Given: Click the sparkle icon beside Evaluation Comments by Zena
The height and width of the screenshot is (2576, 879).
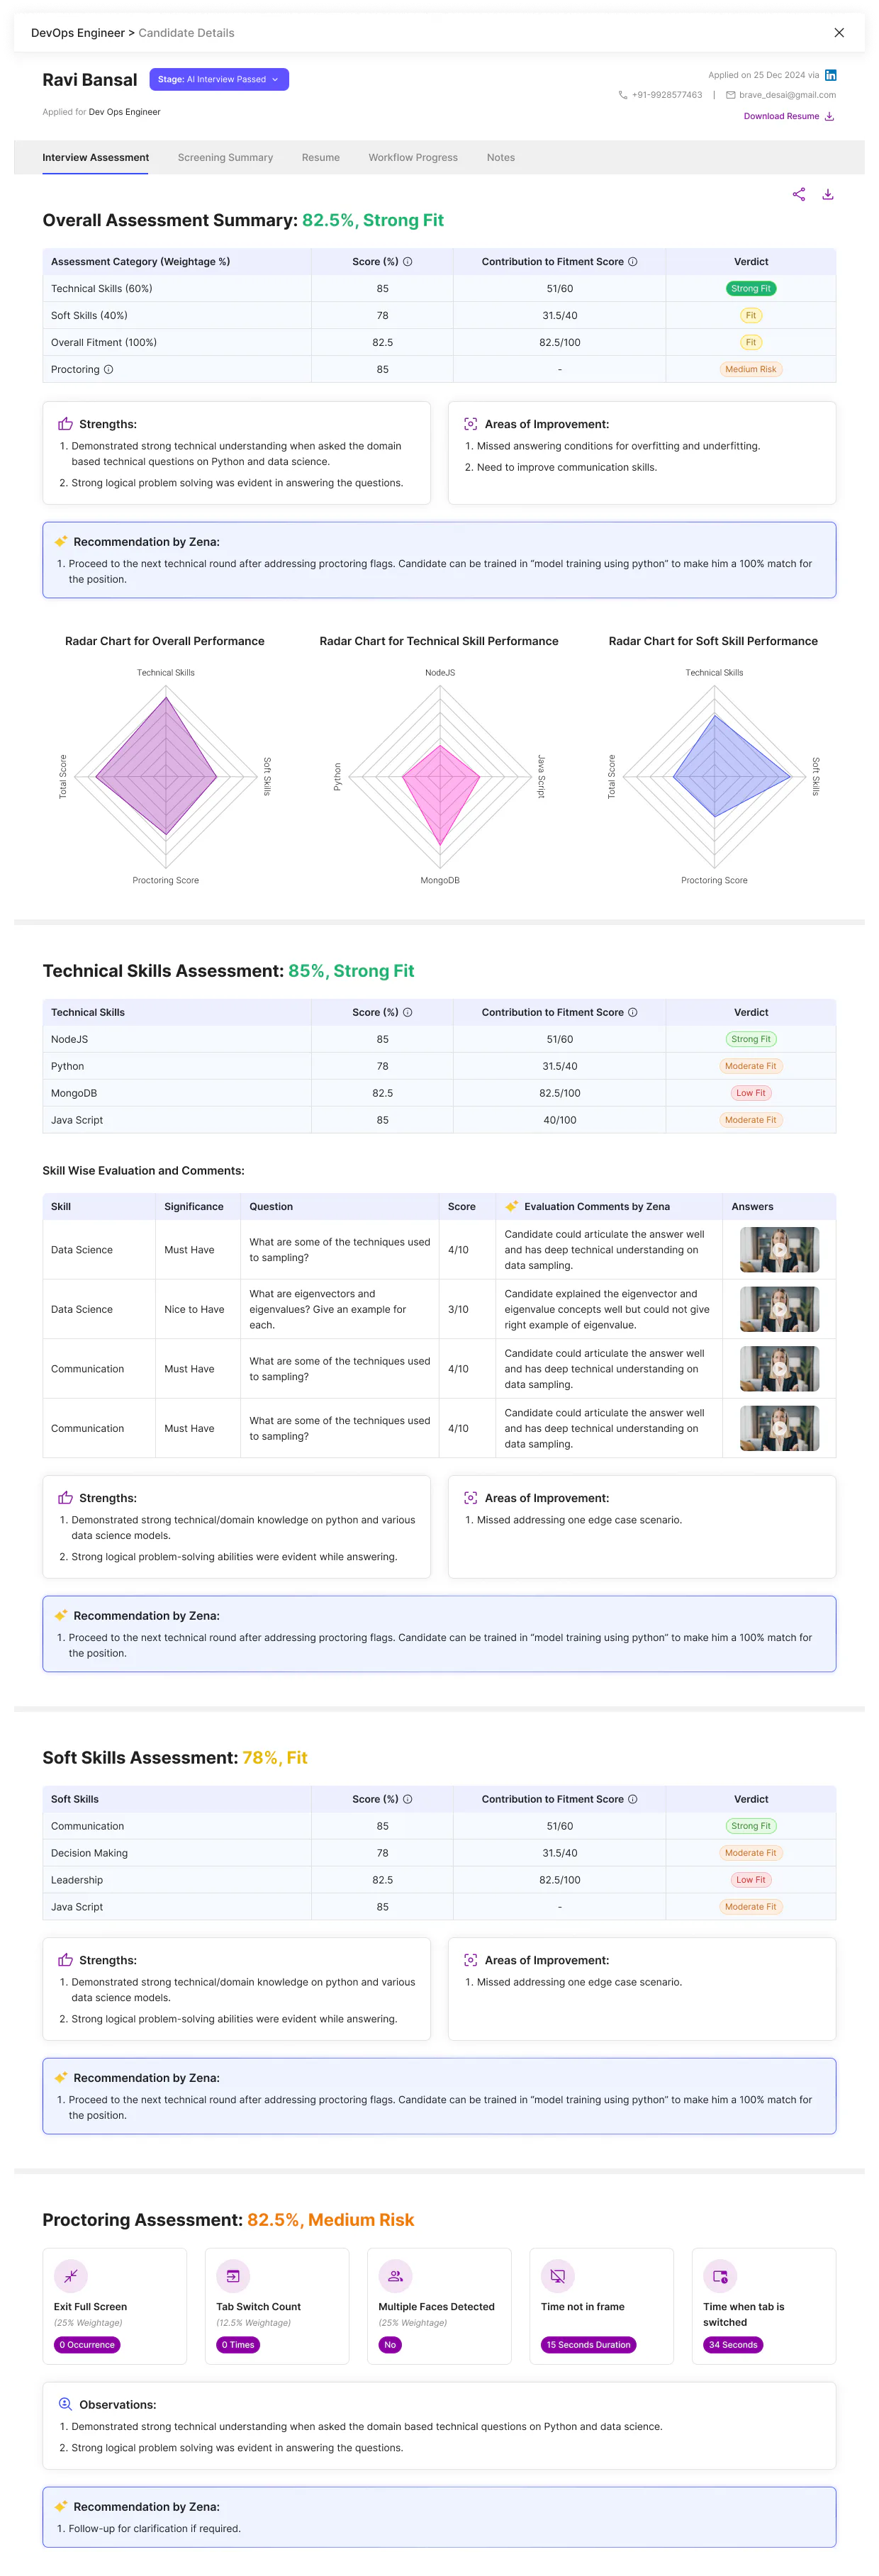Looking at the screenshot, I should 511,1207.
